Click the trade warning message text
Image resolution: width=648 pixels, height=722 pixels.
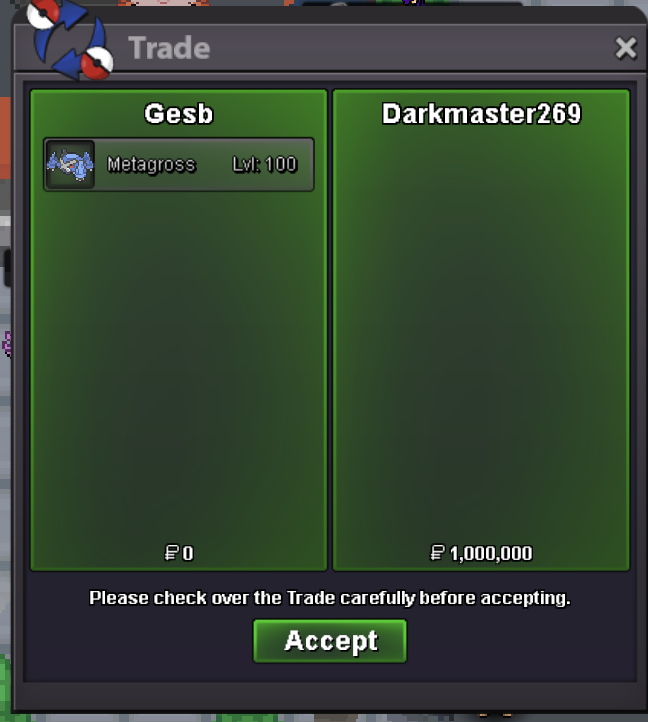pos(330,598)
